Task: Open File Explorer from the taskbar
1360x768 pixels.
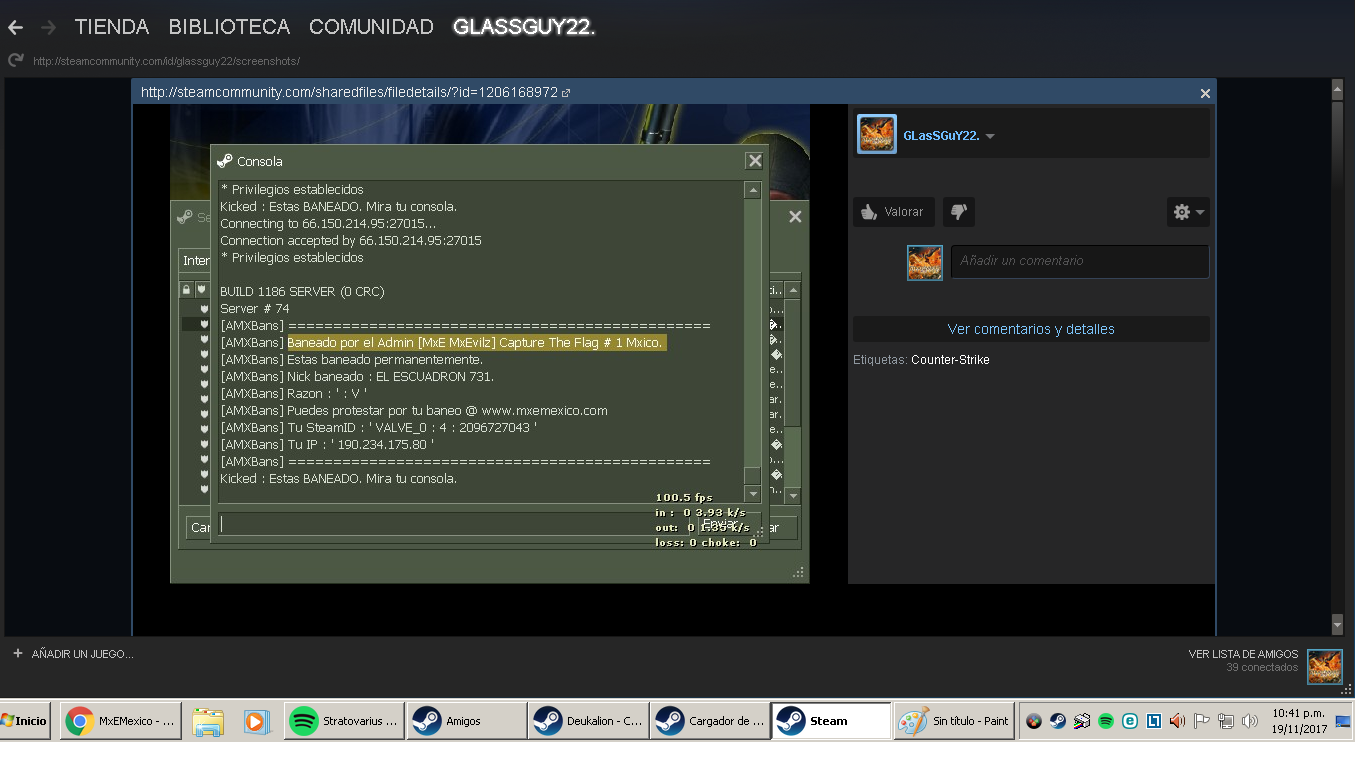Action: [x=208, y=721]
